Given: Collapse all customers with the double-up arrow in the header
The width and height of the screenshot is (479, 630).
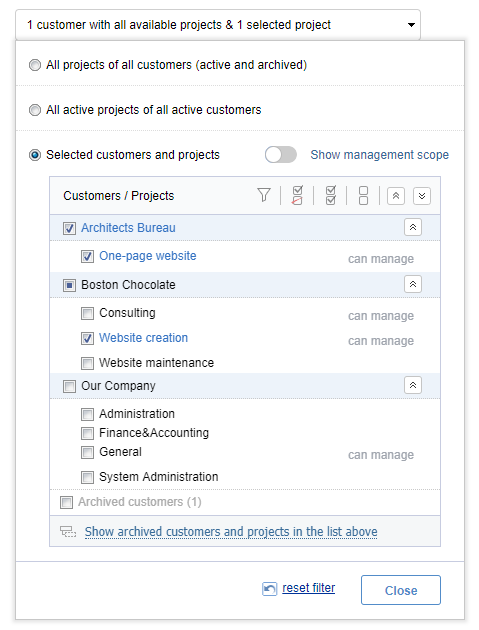Looking at the screenshot, I should click(396, 196).
